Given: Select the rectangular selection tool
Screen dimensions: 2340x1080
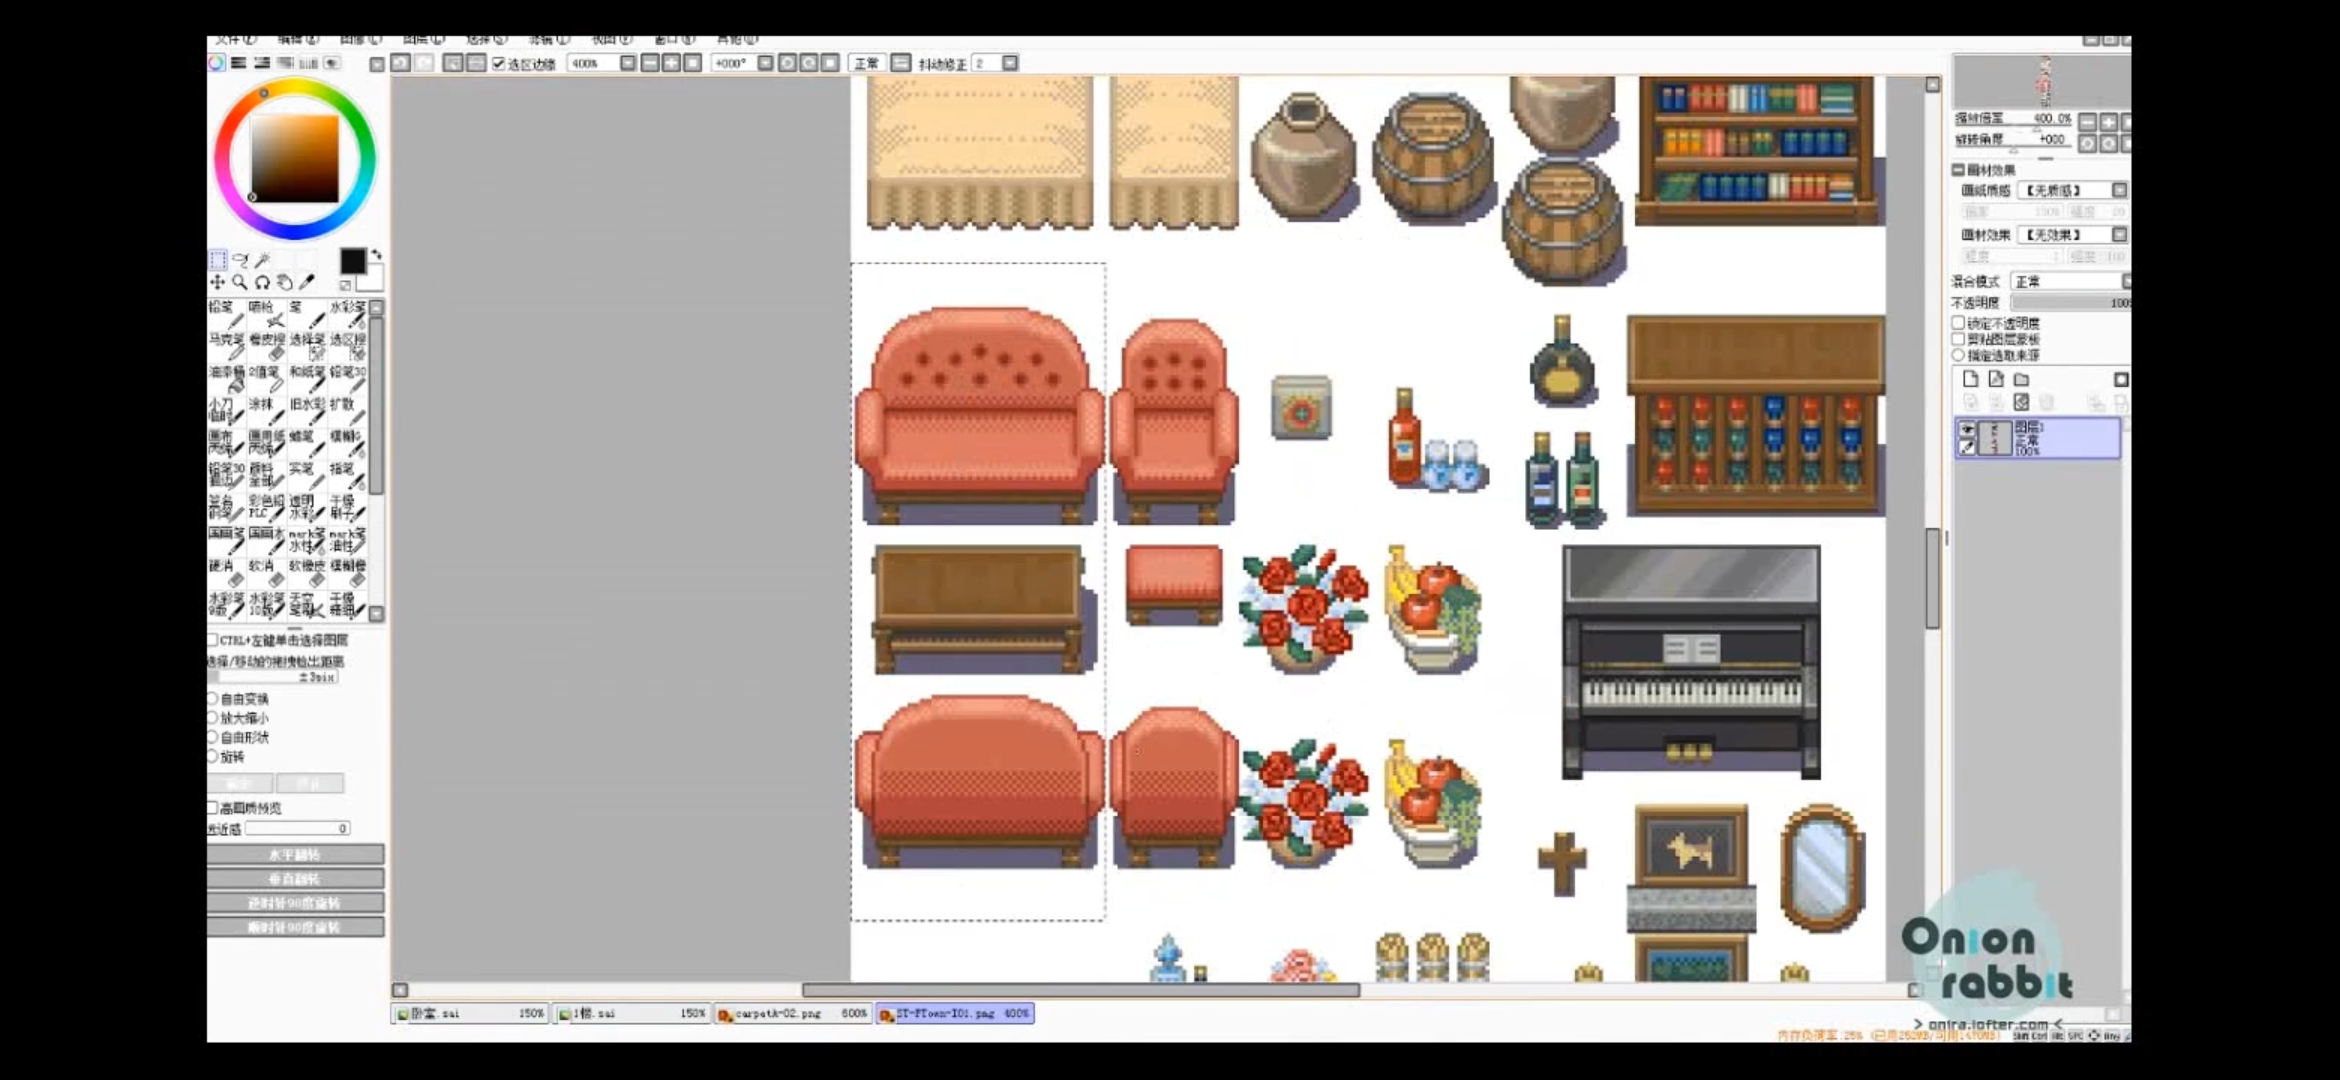Looking at the screenshot, I should tap(218, 260).
